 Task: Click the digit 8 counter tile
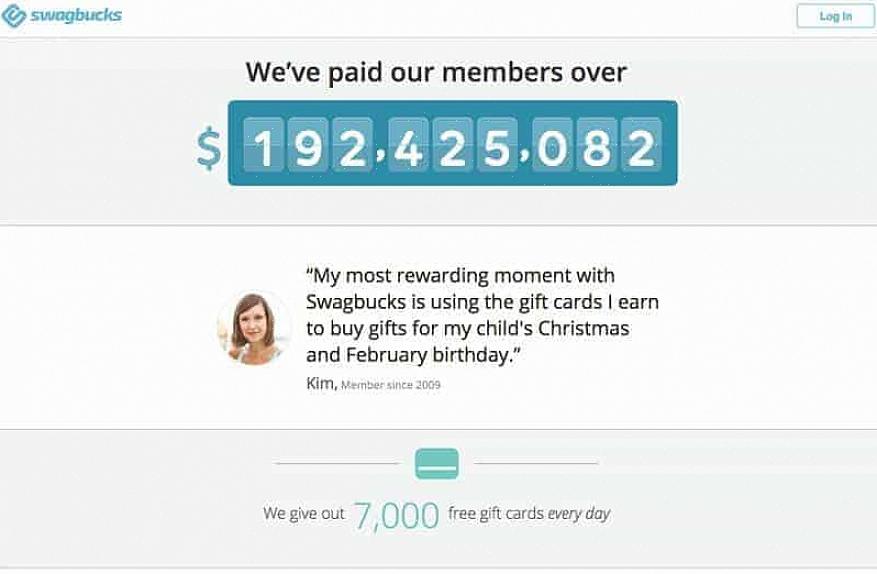pyautogui.click(x=597, y=144)
